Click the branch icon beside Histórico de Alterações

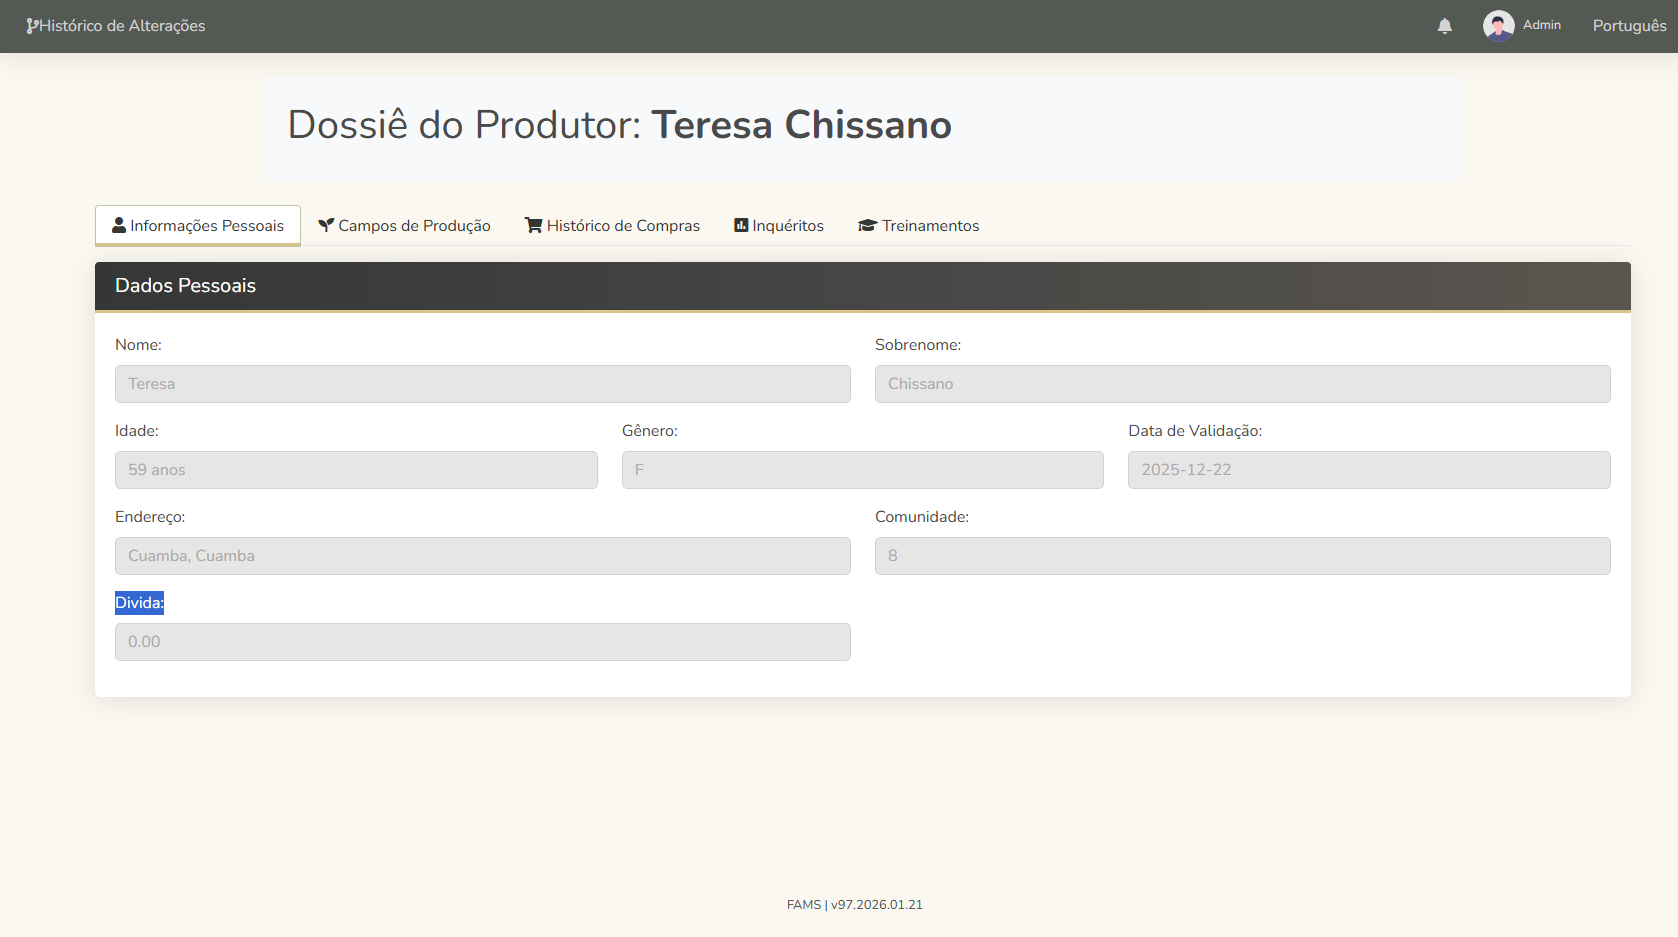click(32, 26)
